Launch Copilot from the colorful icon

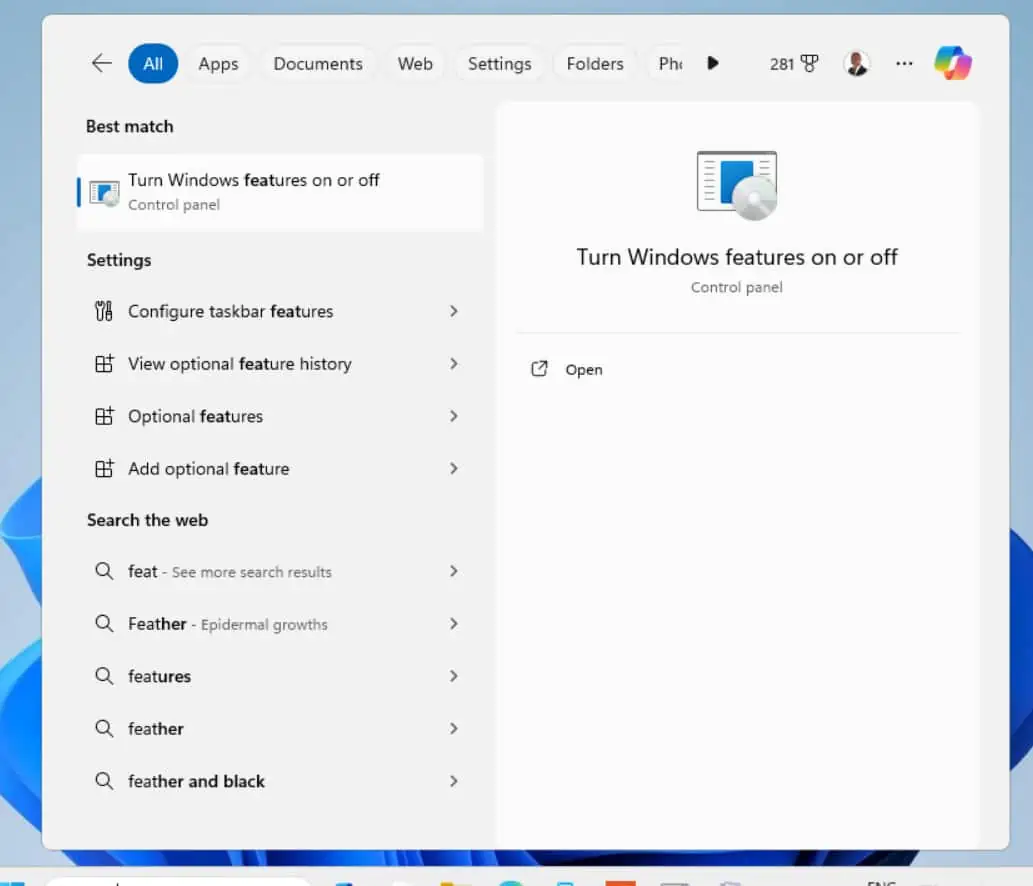click(953, 63)
